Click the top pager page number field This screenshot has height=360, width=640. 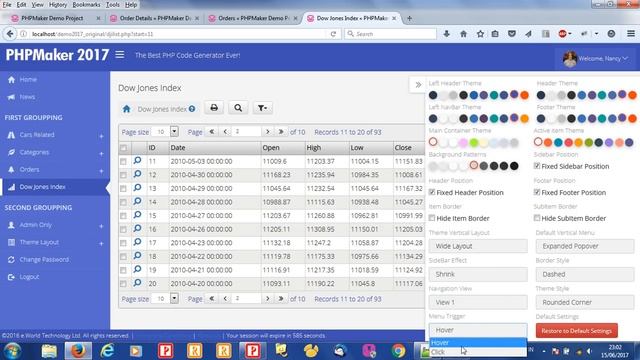247,132
